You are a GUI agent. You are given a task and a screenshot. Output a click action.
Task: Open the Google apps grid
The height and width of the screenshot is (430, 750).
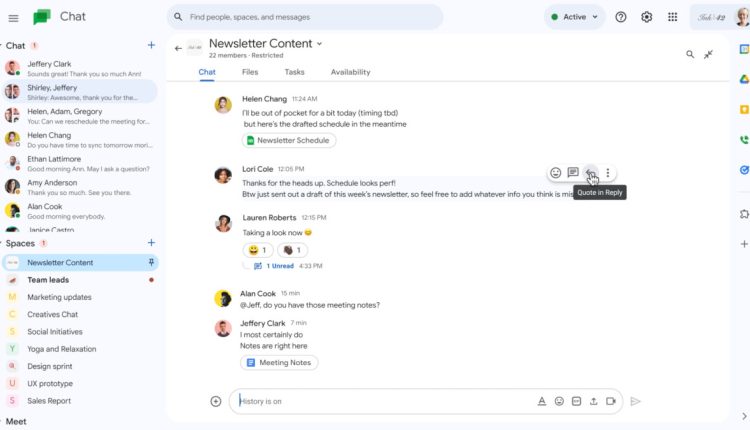point(673,17)
